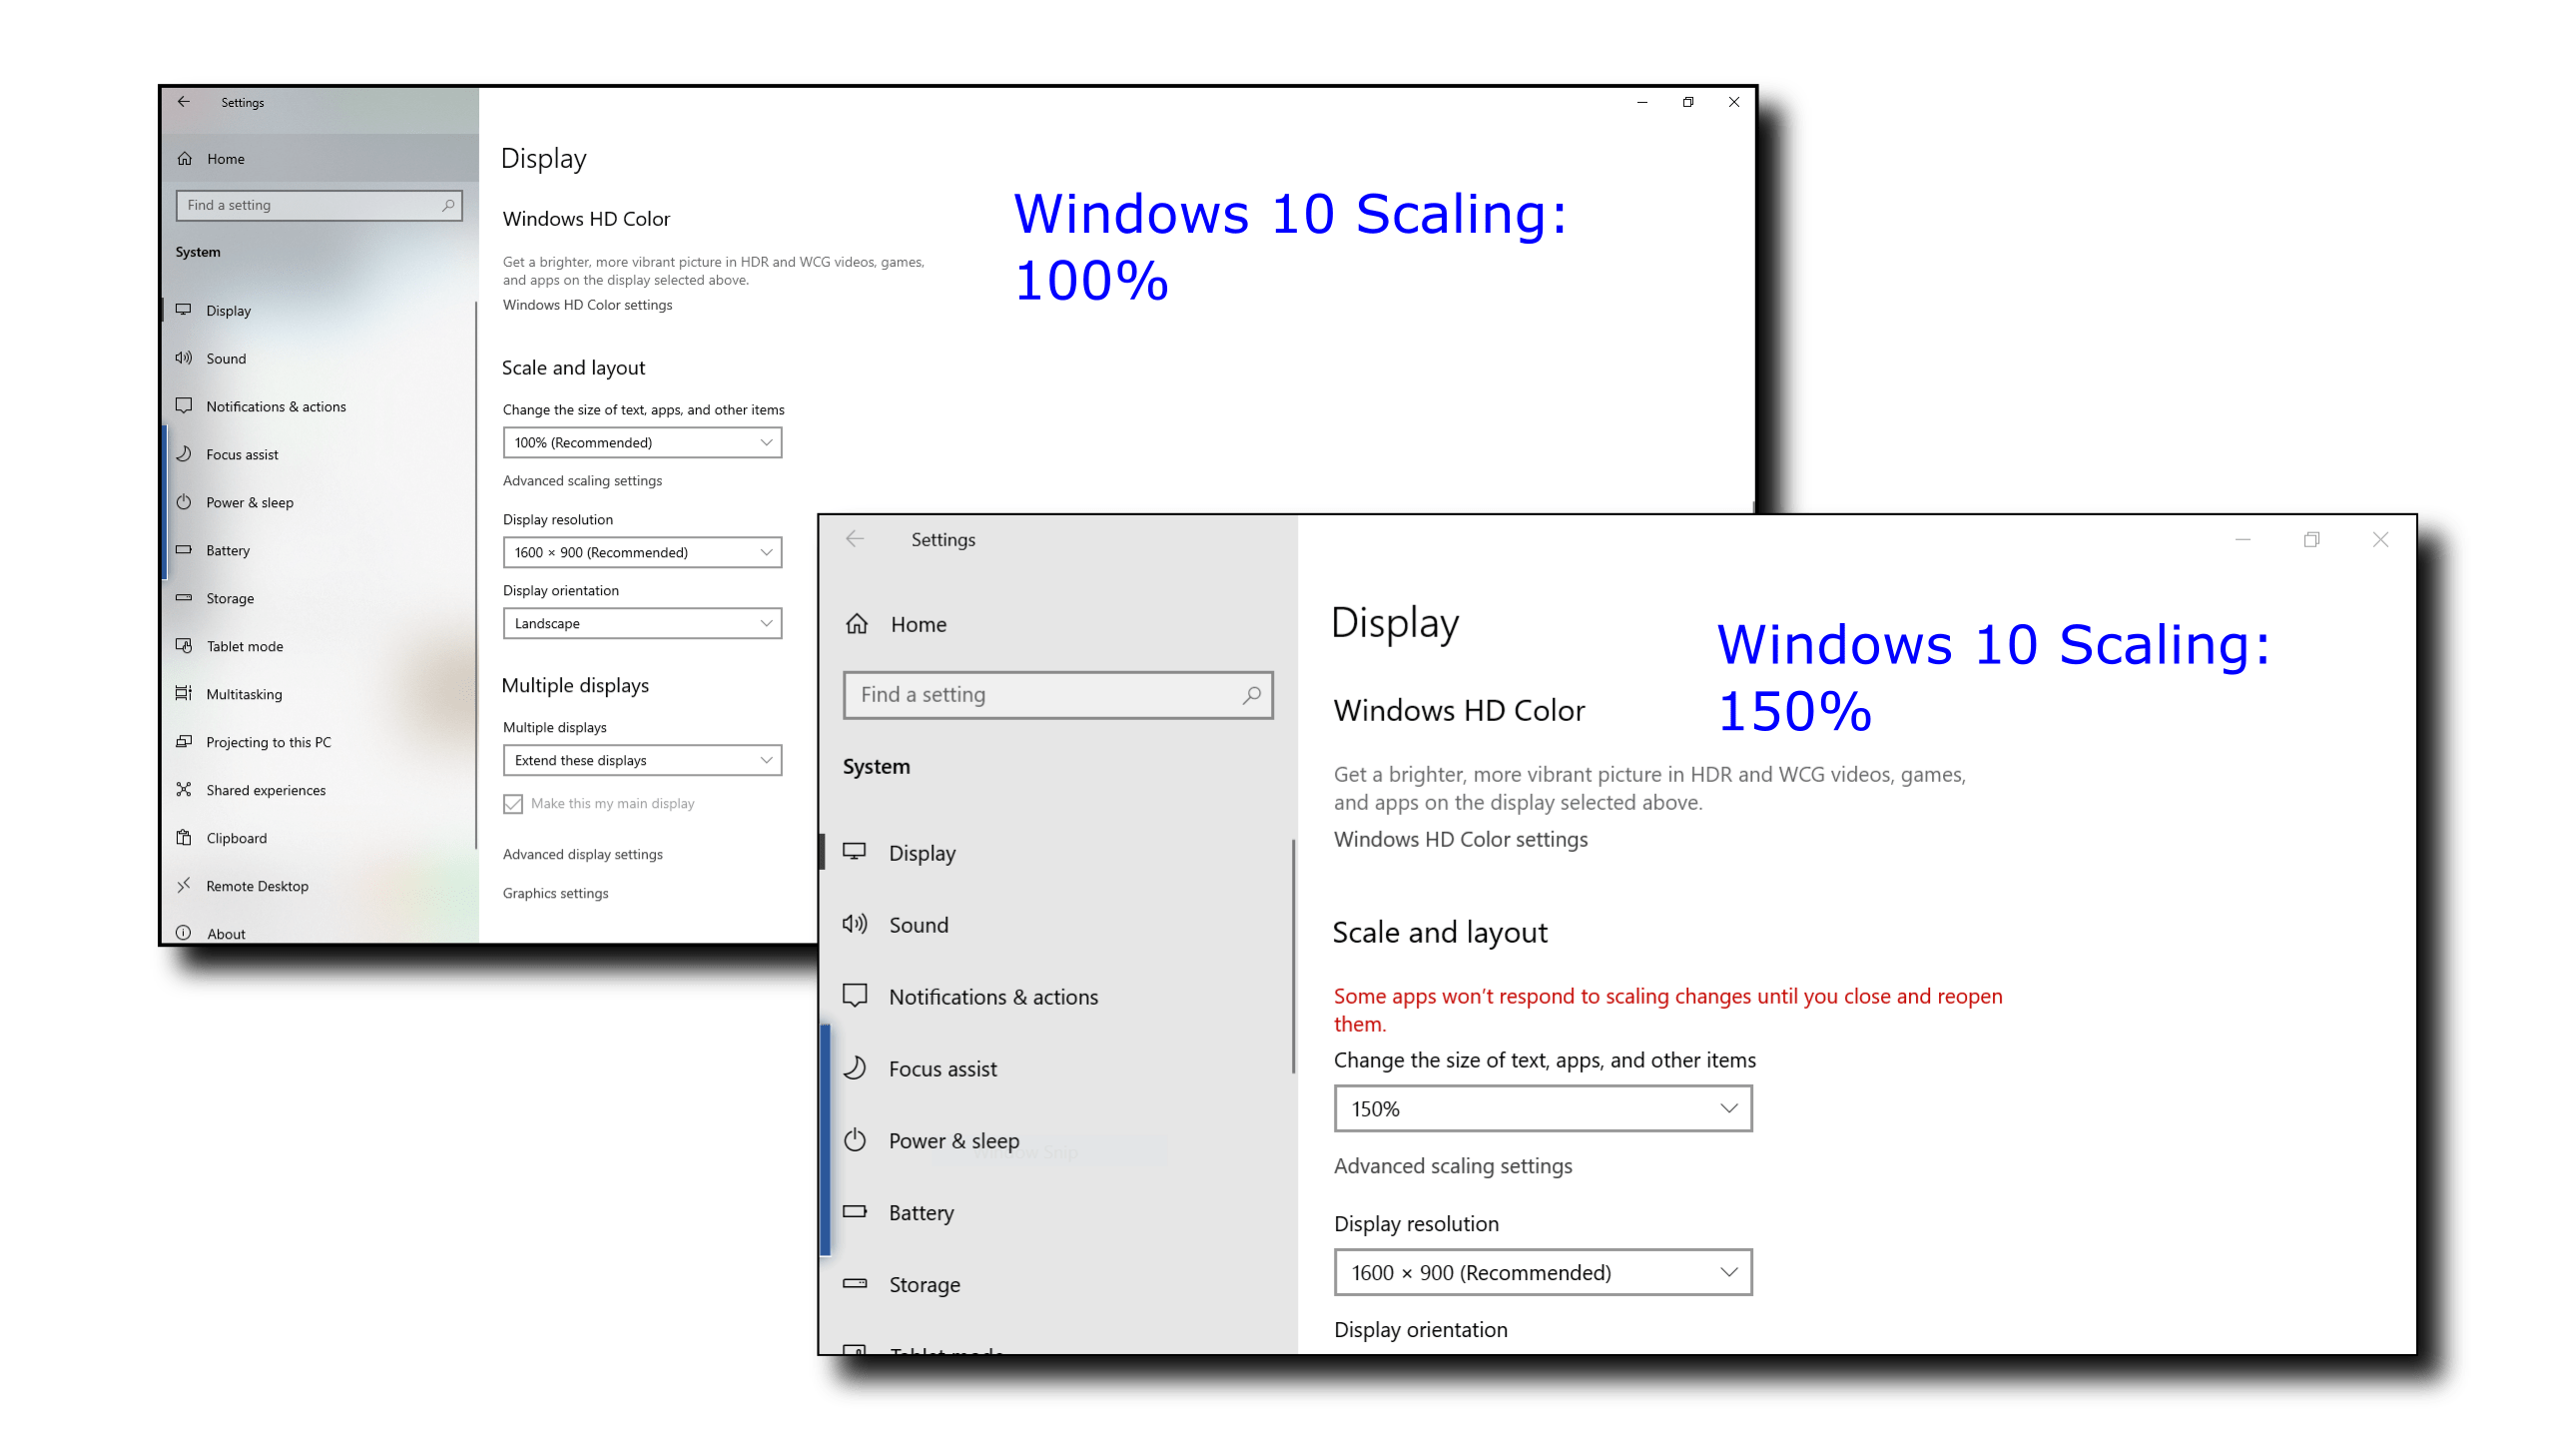This screenshot has height=1438, width=2576.
Task: Click Battery icon in 100% window sidebar
Action: pyautogui.click(x=184, y=550)
